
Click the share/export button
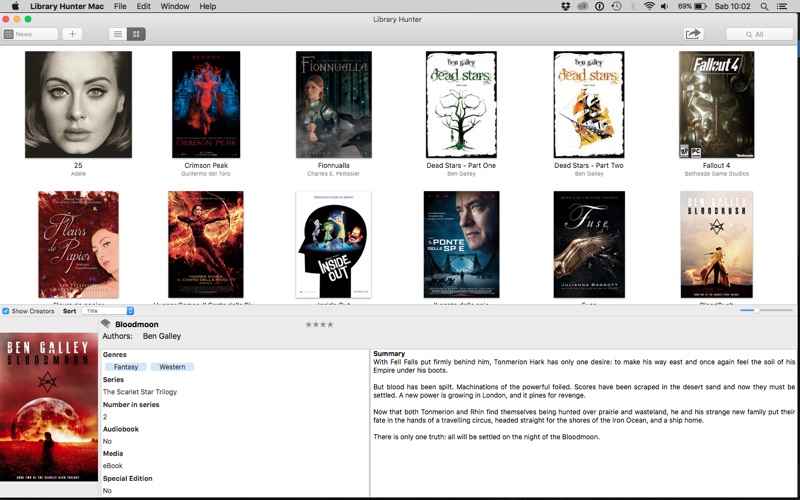[693, 34]
